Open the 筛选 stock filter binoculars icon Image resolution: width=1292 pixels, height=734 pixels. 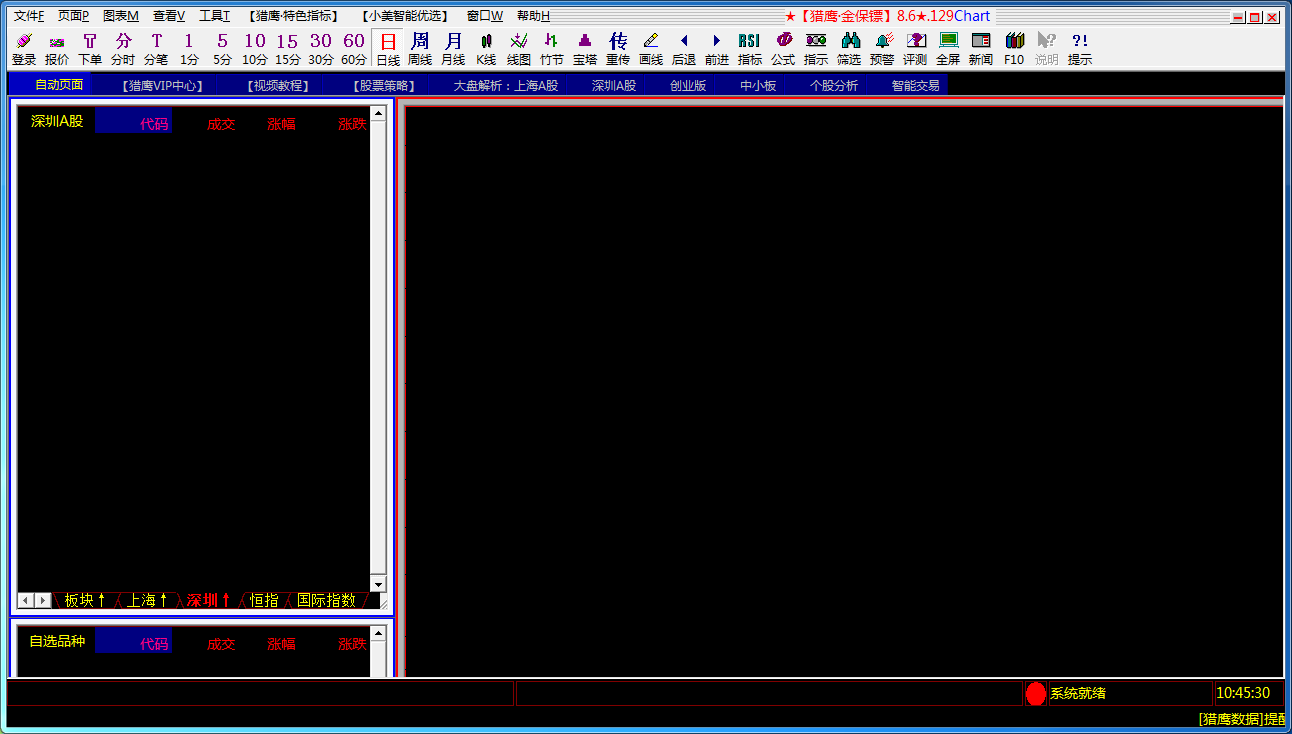tap(849, 49)
